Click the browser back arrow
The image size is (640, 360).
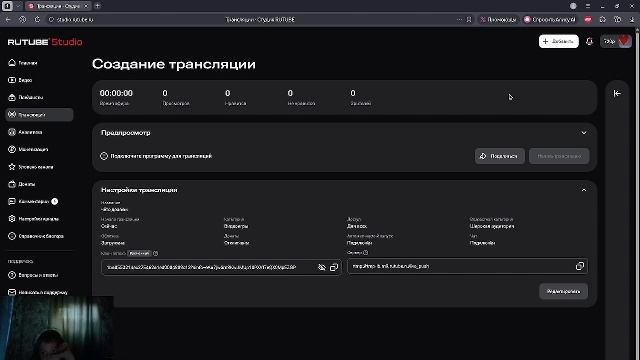coord(8,19)
